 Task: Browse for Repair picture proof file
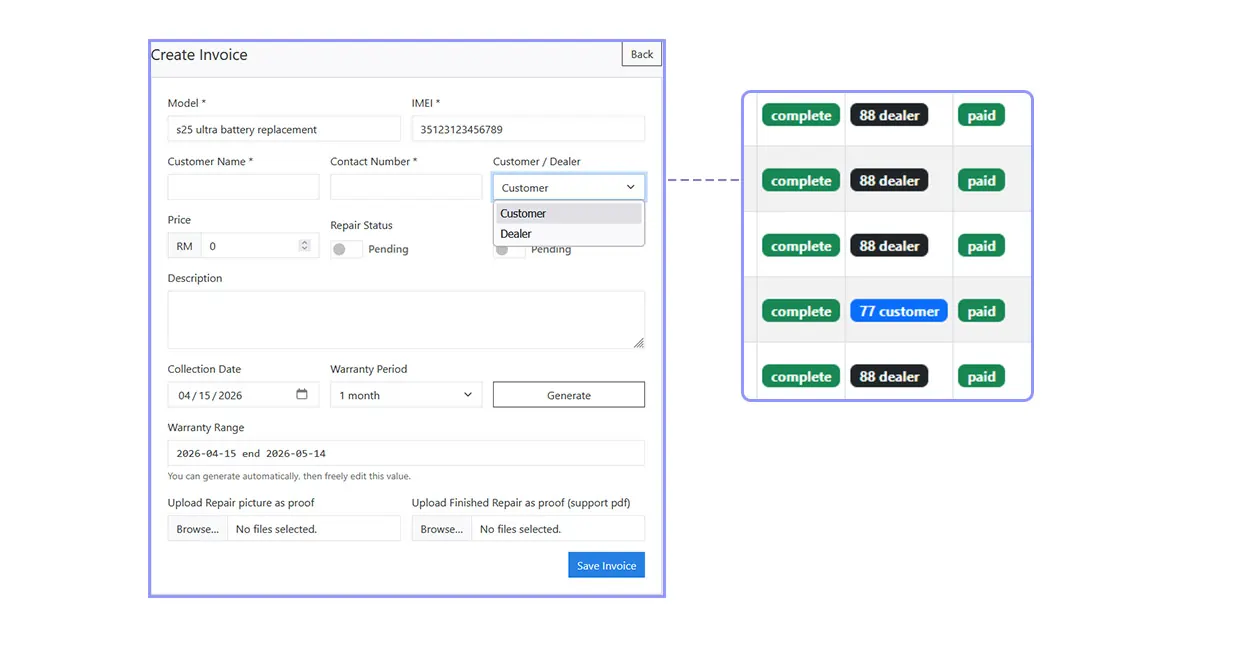coord(197,529)
